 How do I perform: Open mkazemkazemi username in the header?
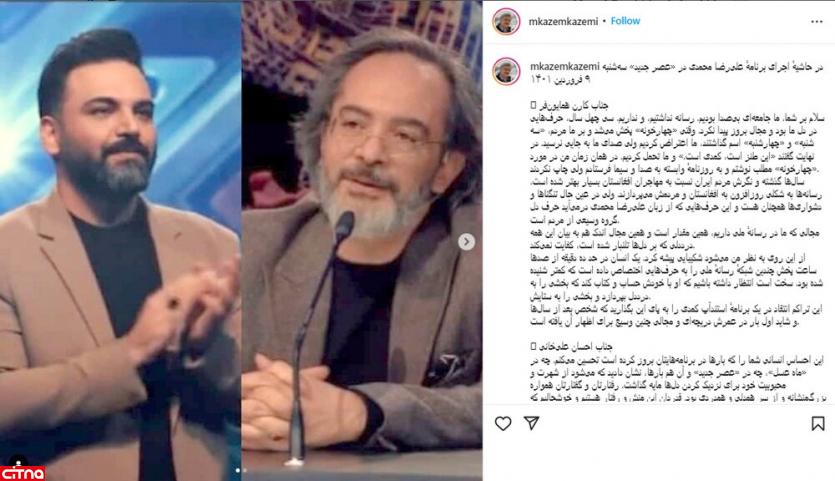[x=563, y=21]
